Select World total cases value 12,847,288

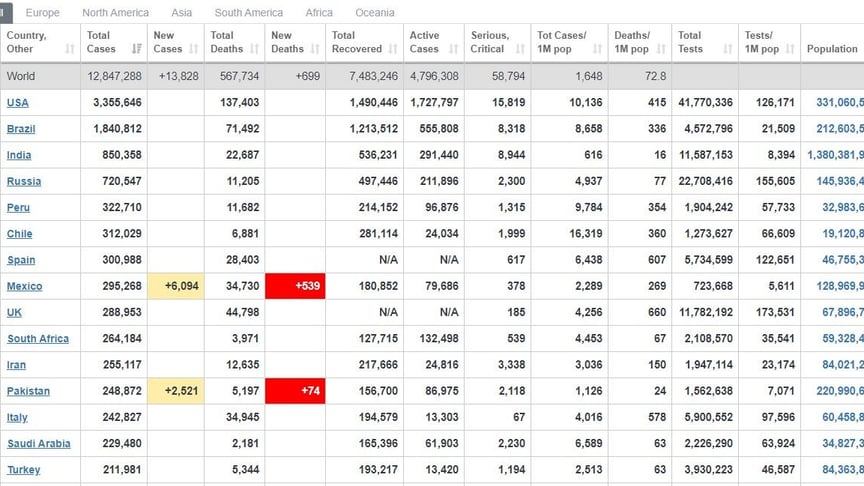[x=114, y=76]
